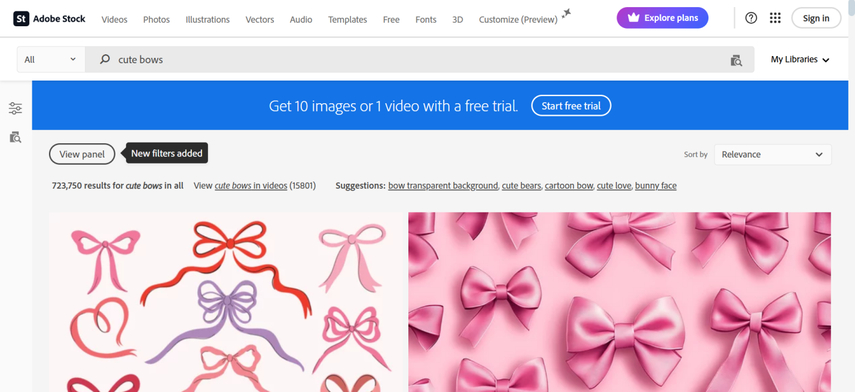Click the crown icon in Explore plans
The width and height of the screenshot is (855, 392).
point(633,18)
